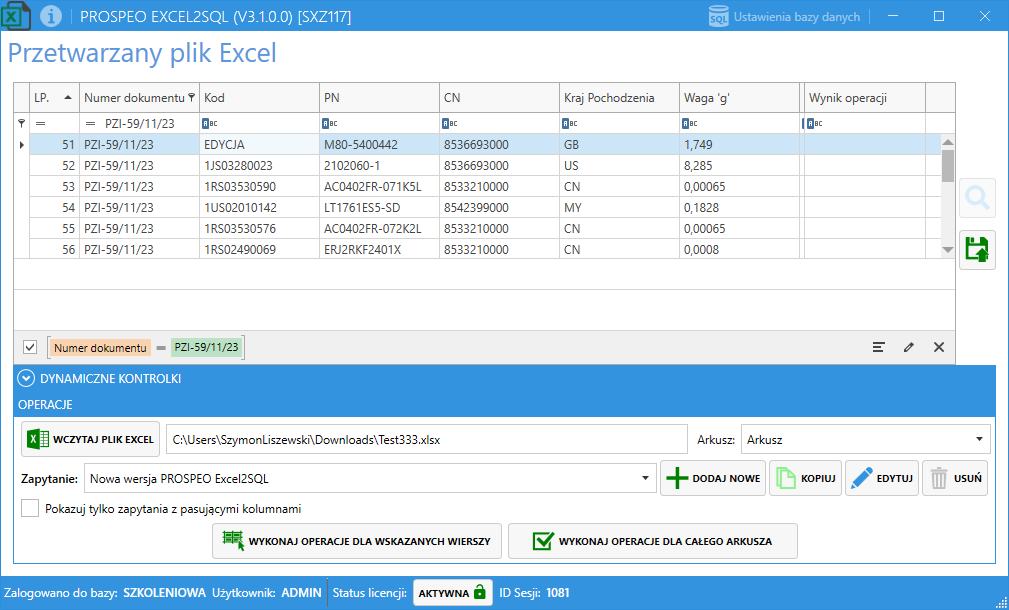Clear filter with the X icon
The image size is (1009, 610).
point(939,347)
